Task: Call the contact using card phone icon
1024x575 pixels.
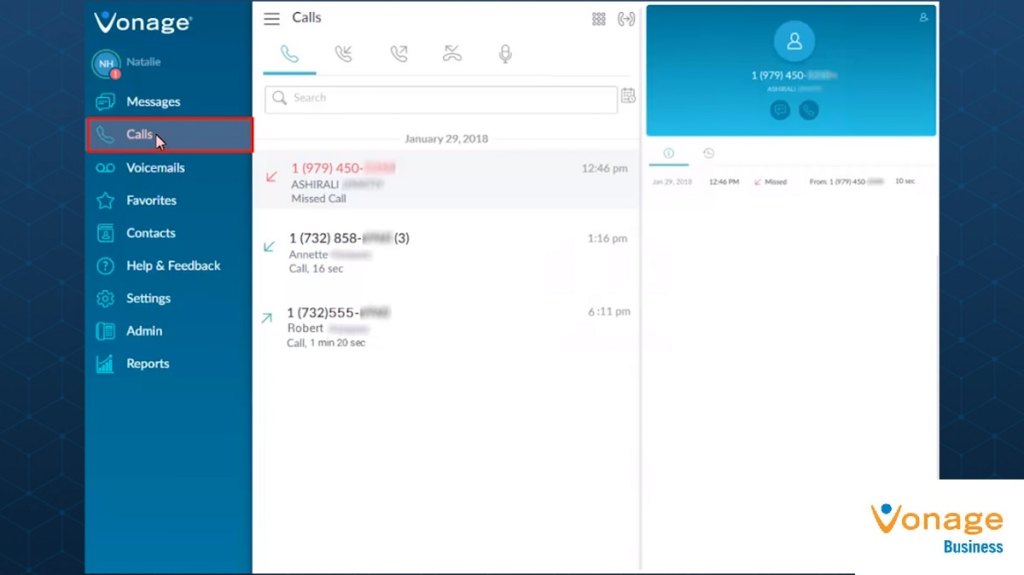Action: pyautogui.click(x=808, y=111)
